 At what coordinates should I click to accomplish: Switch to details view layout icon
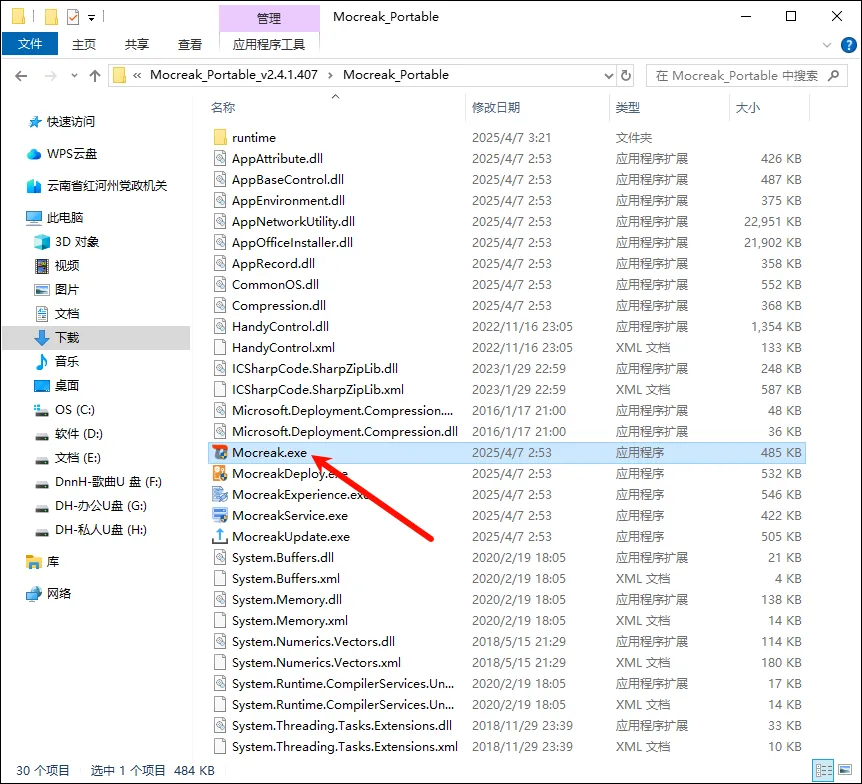tap(823, 770)
